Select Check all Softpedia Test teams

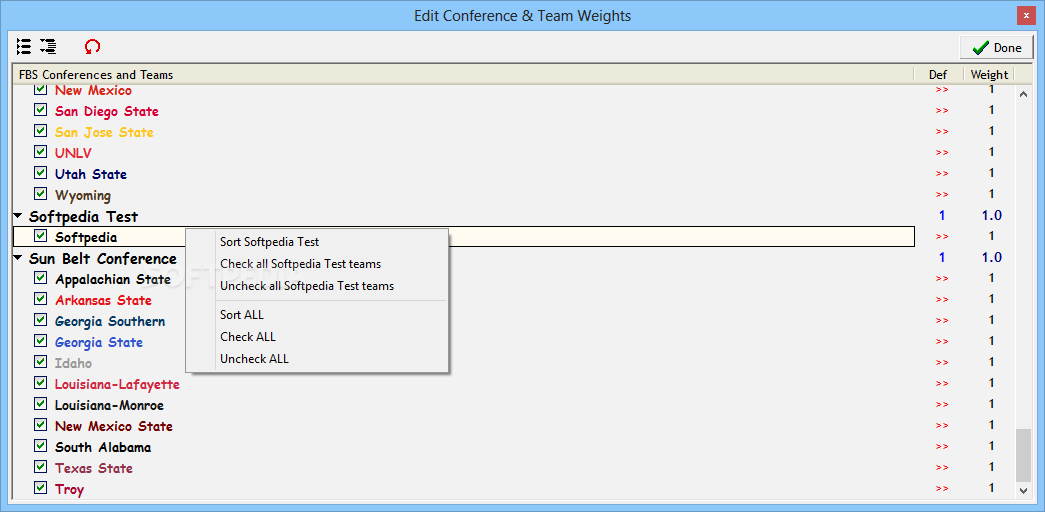pyautogui.click(x=301, y=264)
